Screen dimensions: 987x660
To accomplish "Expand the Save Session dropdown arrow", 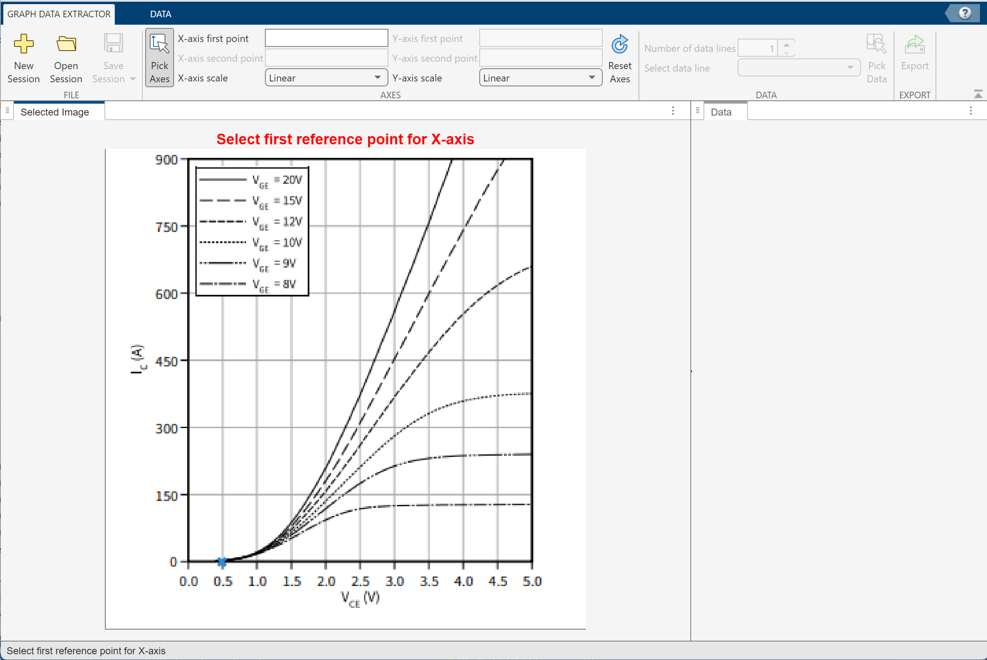I will pyautogui.click(x=131, y=79).
